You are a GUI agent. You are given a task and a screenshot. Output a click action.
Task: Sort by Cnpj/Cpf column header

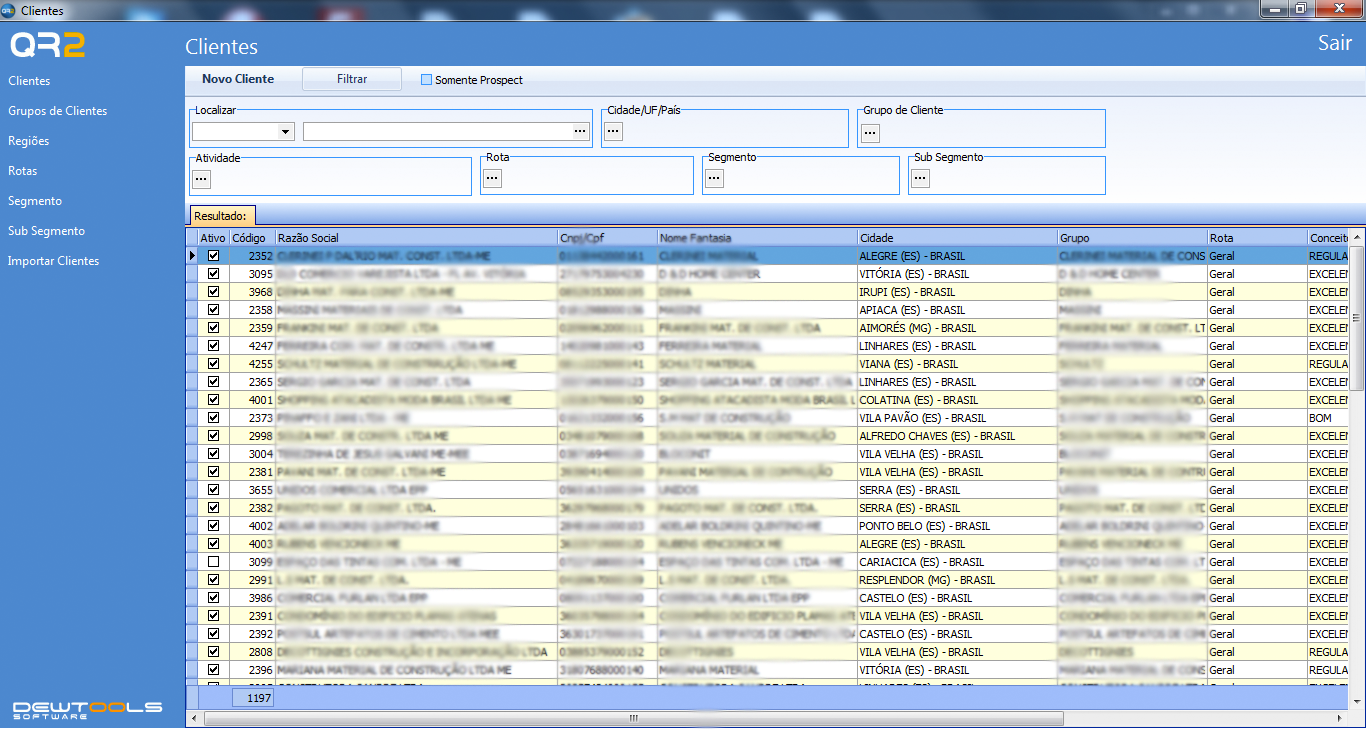click(x=607, y=238)
